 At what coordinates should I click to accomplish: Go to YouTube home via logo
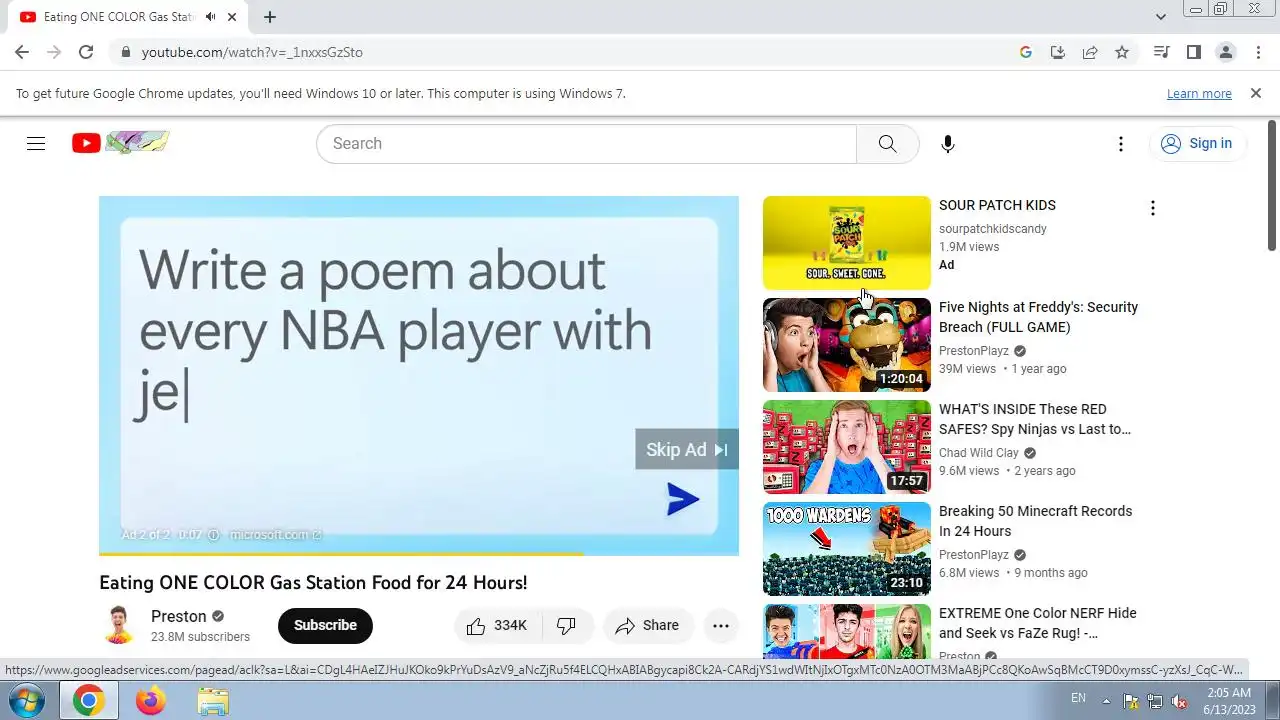(x=120, y=143)
